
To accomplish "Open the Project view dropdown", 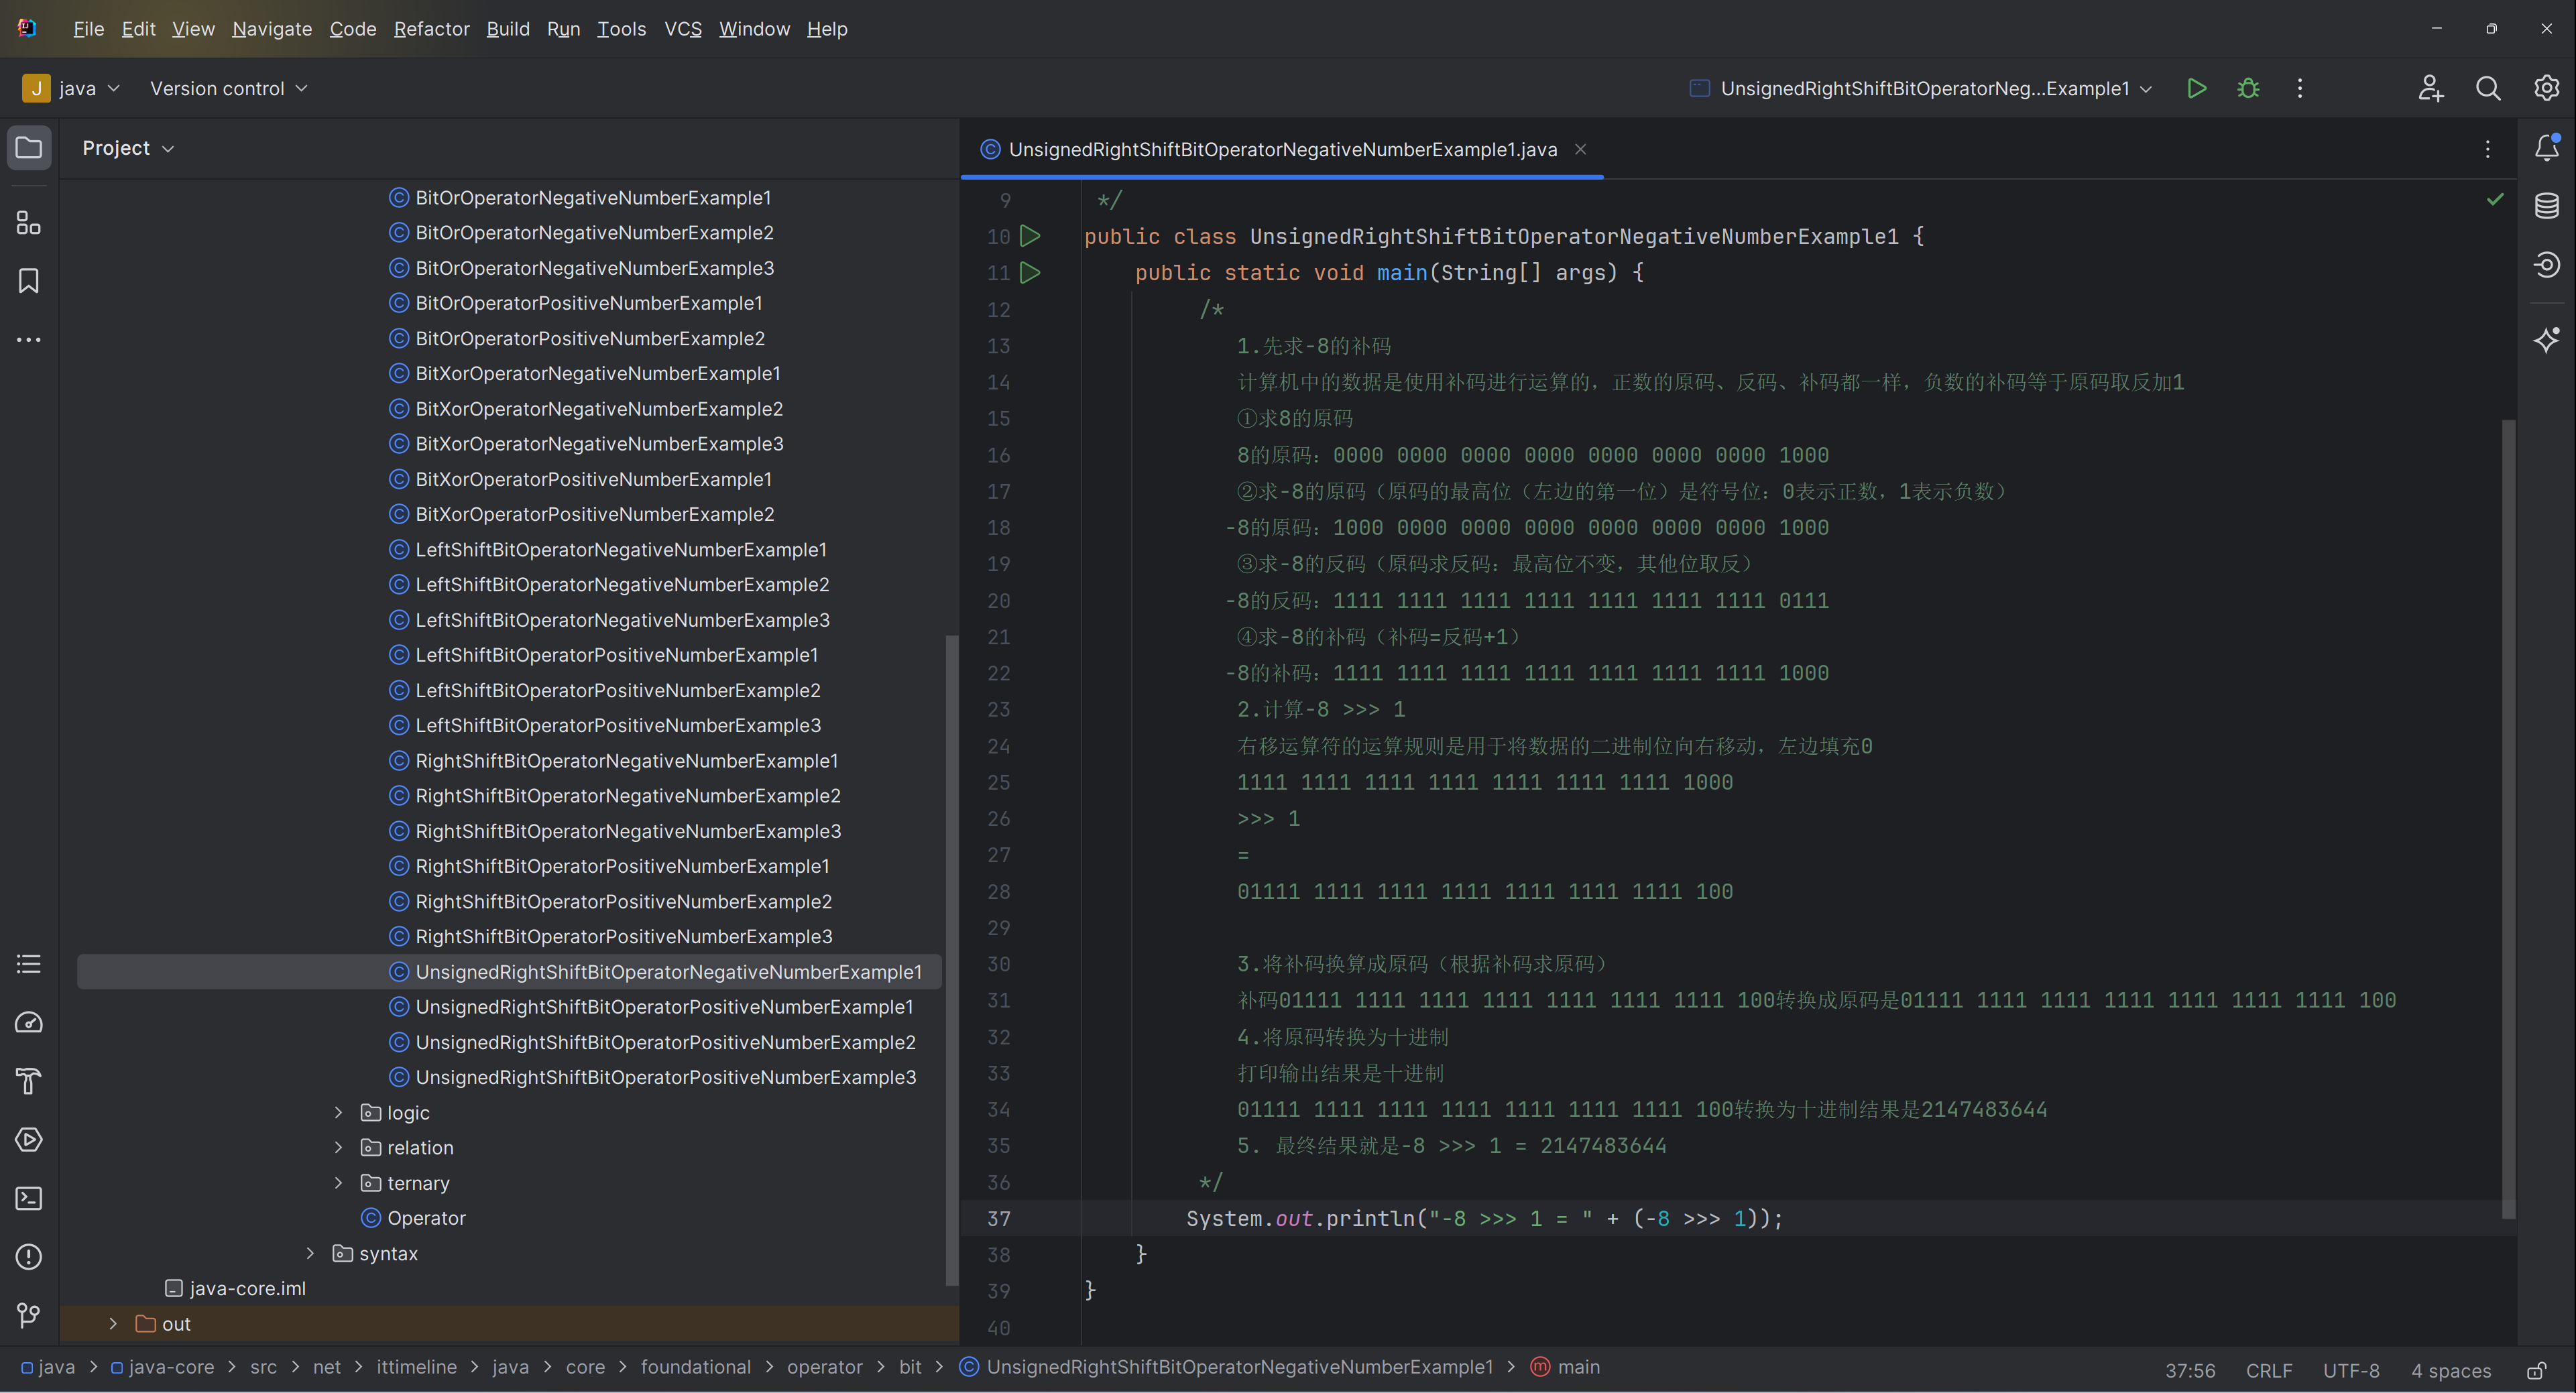I will [x=128, y=148].
